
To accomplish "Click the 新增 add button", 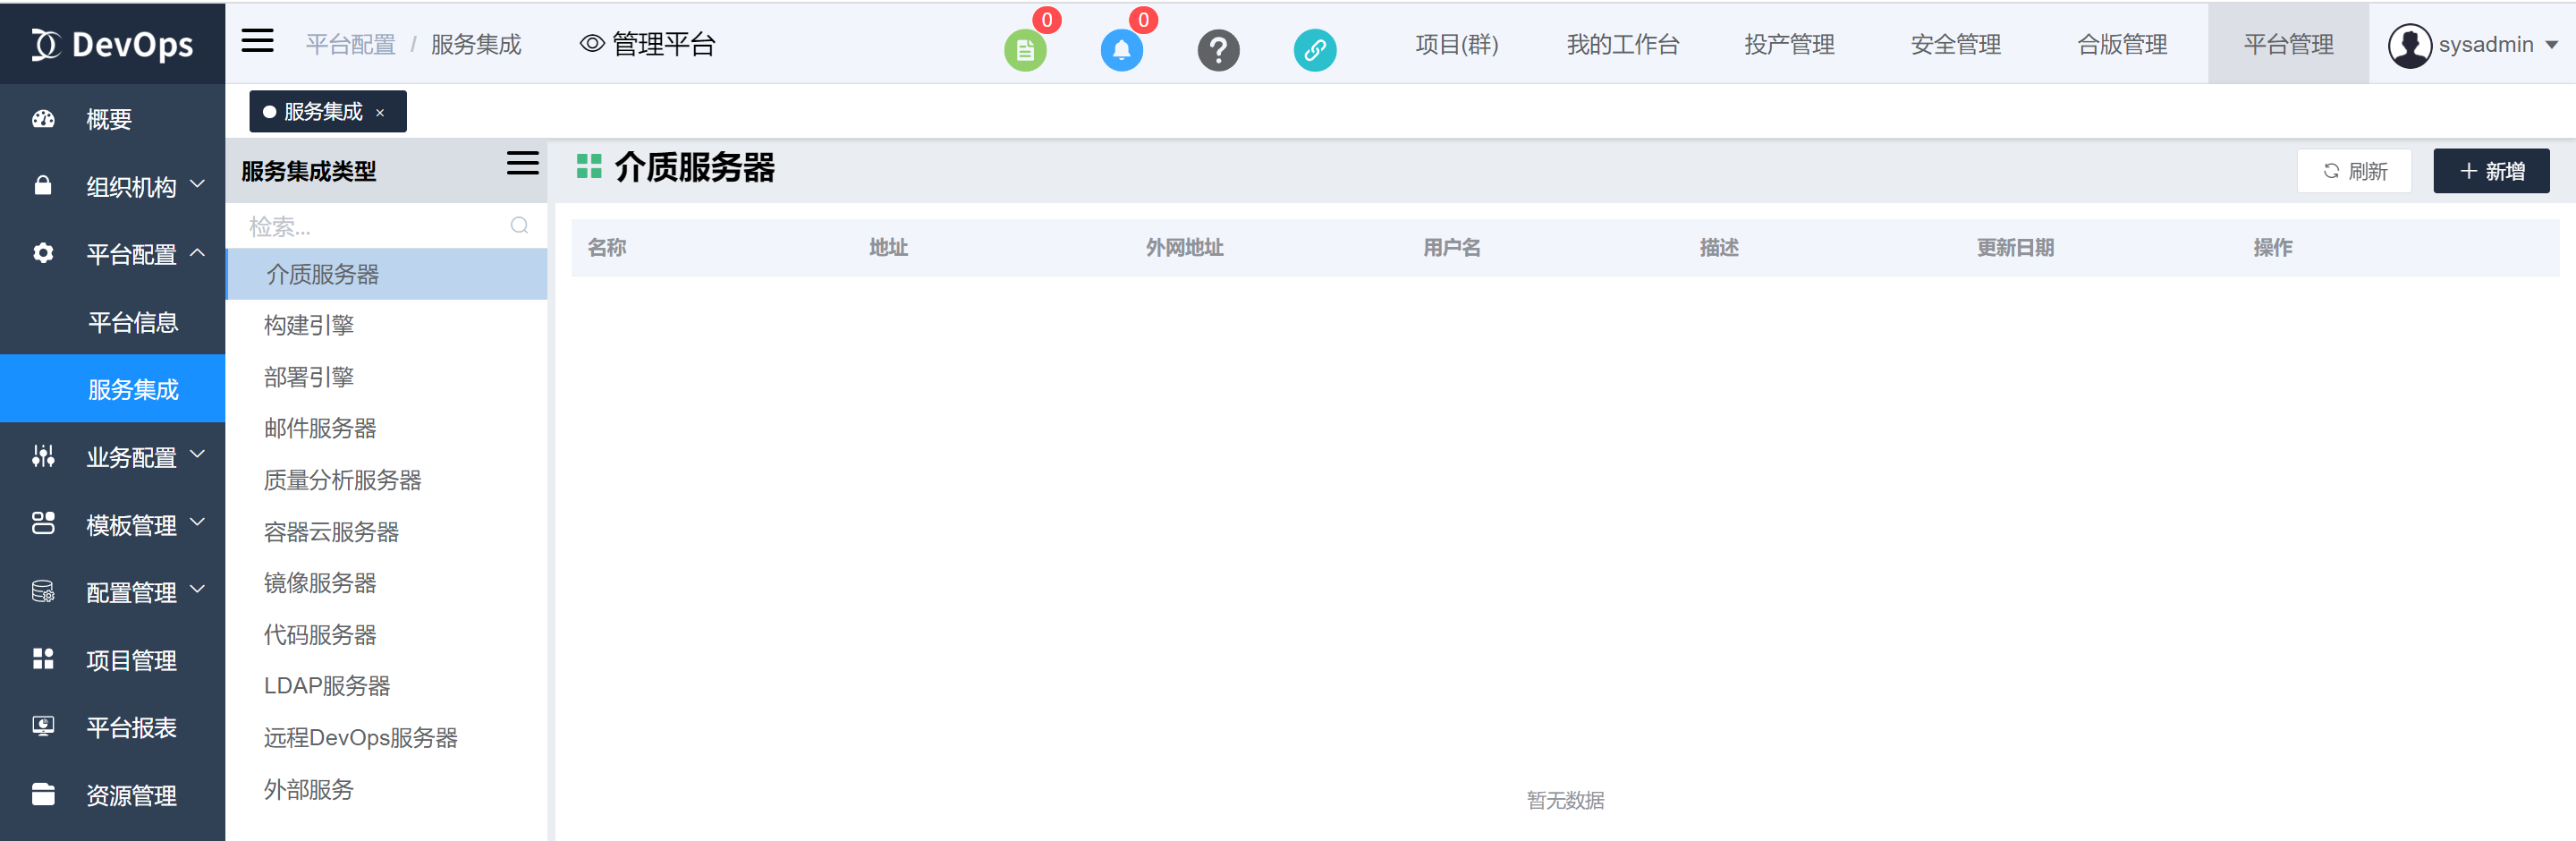I will point(2491,171).
